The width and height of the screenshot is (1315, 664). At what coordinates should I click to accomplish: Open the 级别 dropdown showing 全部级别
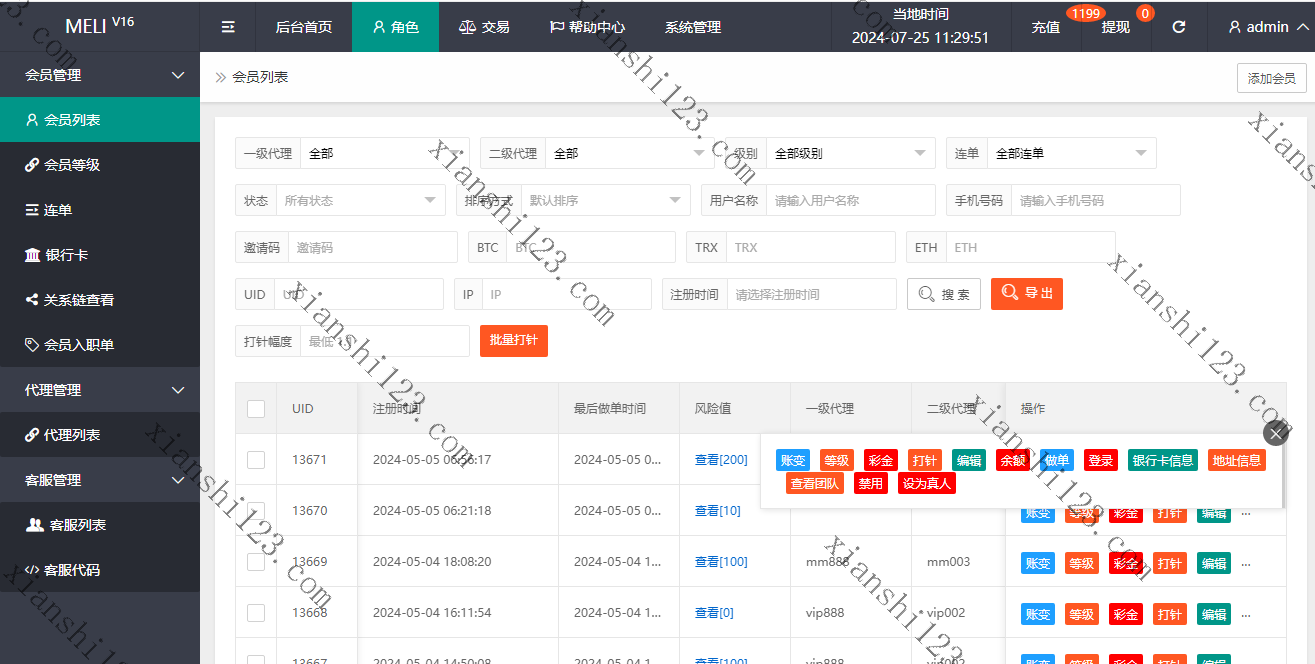tap(849, 153)
